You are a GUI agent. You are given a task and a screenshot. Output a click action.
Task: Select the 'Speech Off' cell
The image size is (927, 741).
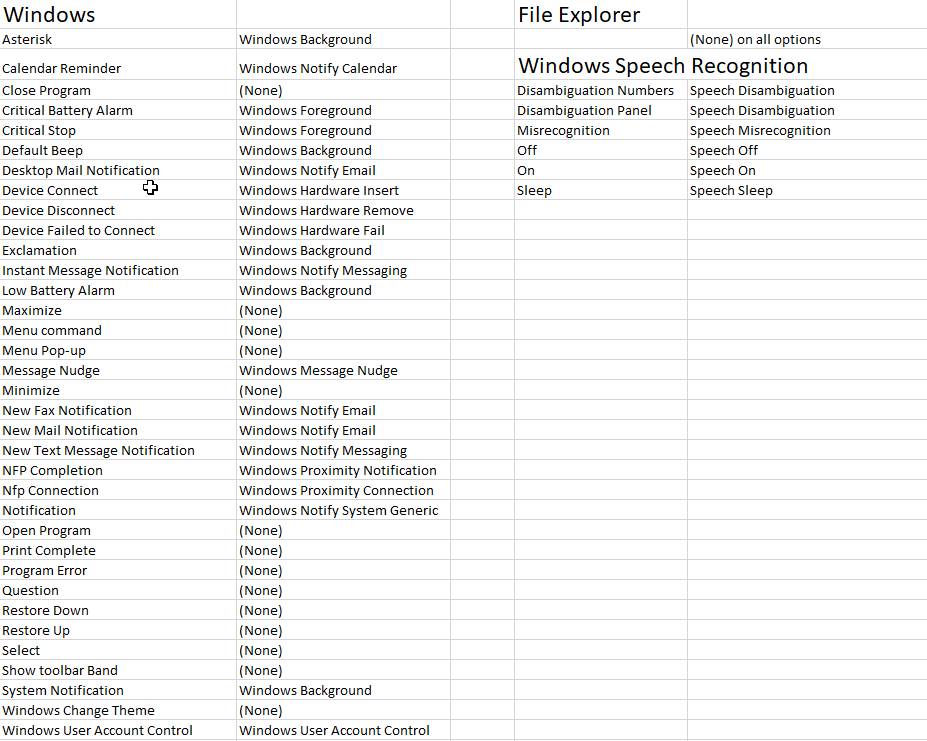[x=807, y=150]
